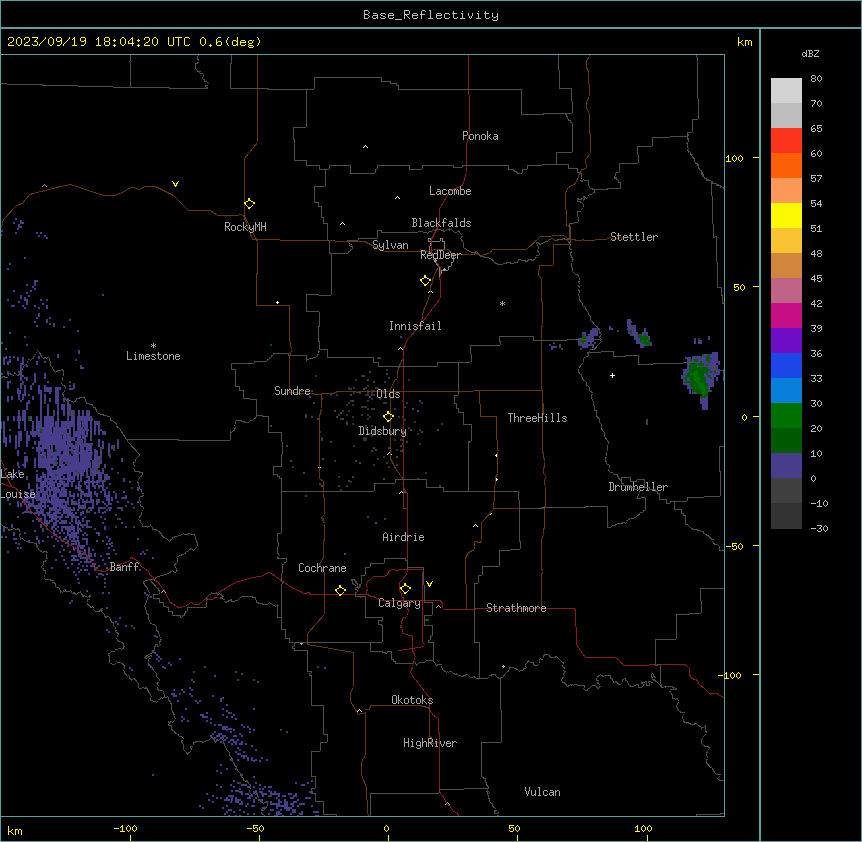Select the yellow diamond marker below RedDeer
862x842 pixels.
[425, 281]
